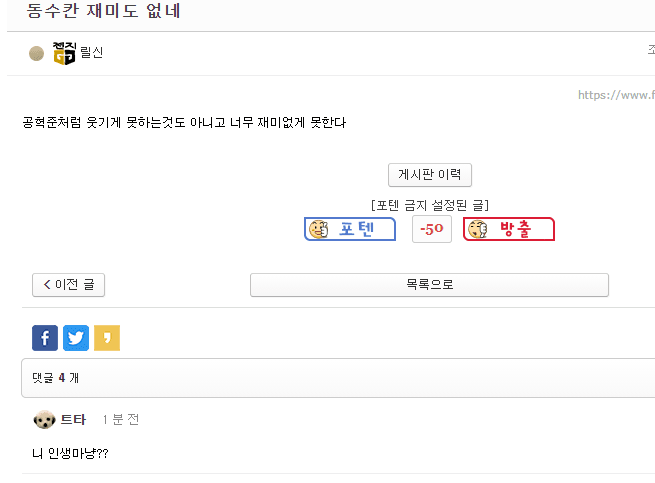Downvote with the red 방출 button

[x=509, y=229]
